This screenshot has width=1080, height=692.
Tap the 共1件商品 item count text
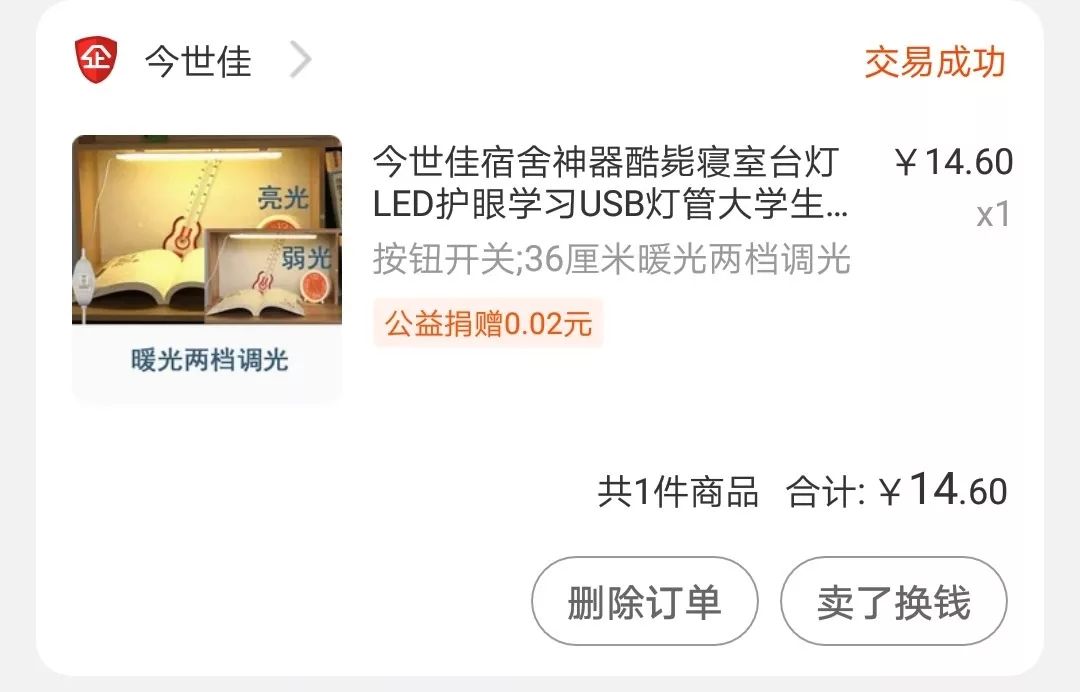(x=678, y=492)
